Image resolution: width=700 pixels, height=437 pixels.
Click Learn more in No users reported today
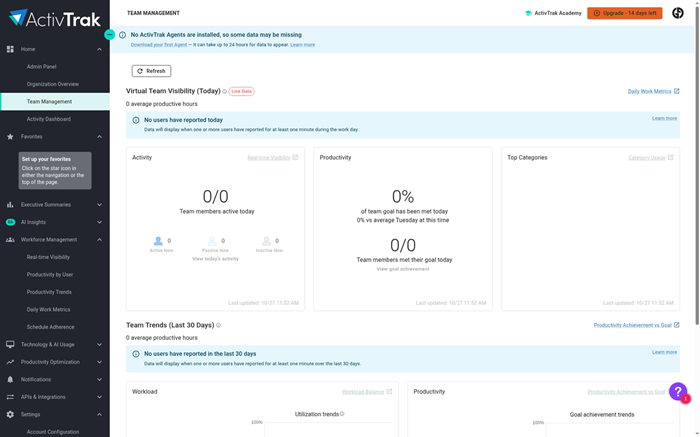point(664,118)
